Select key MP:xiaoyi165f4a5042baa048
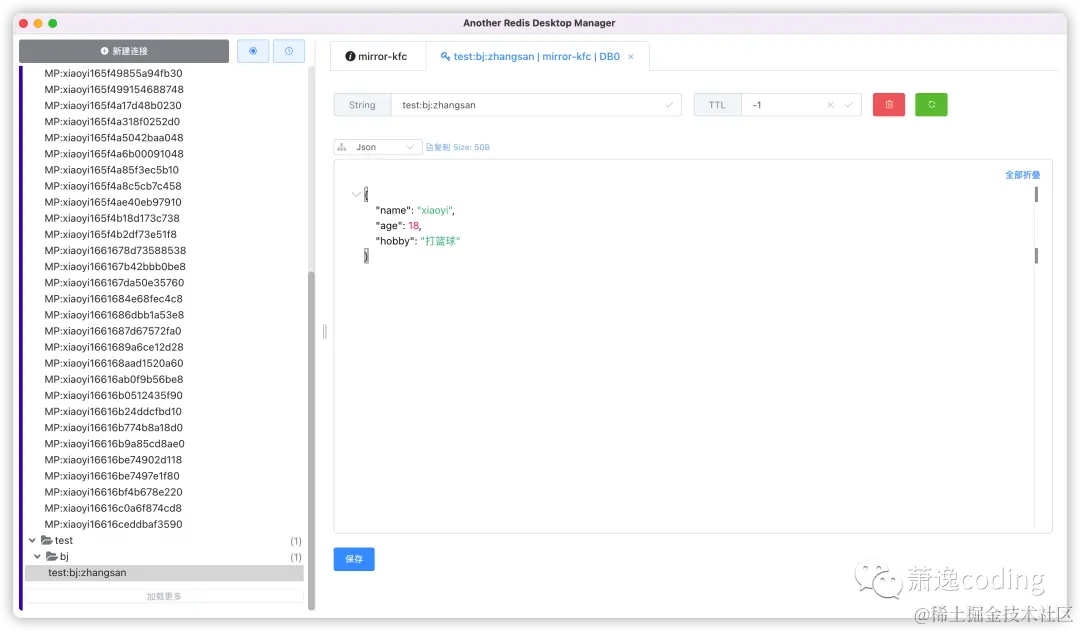This screenshot has height=631, width=1080. pyautogui.click(x=114, y=138)
